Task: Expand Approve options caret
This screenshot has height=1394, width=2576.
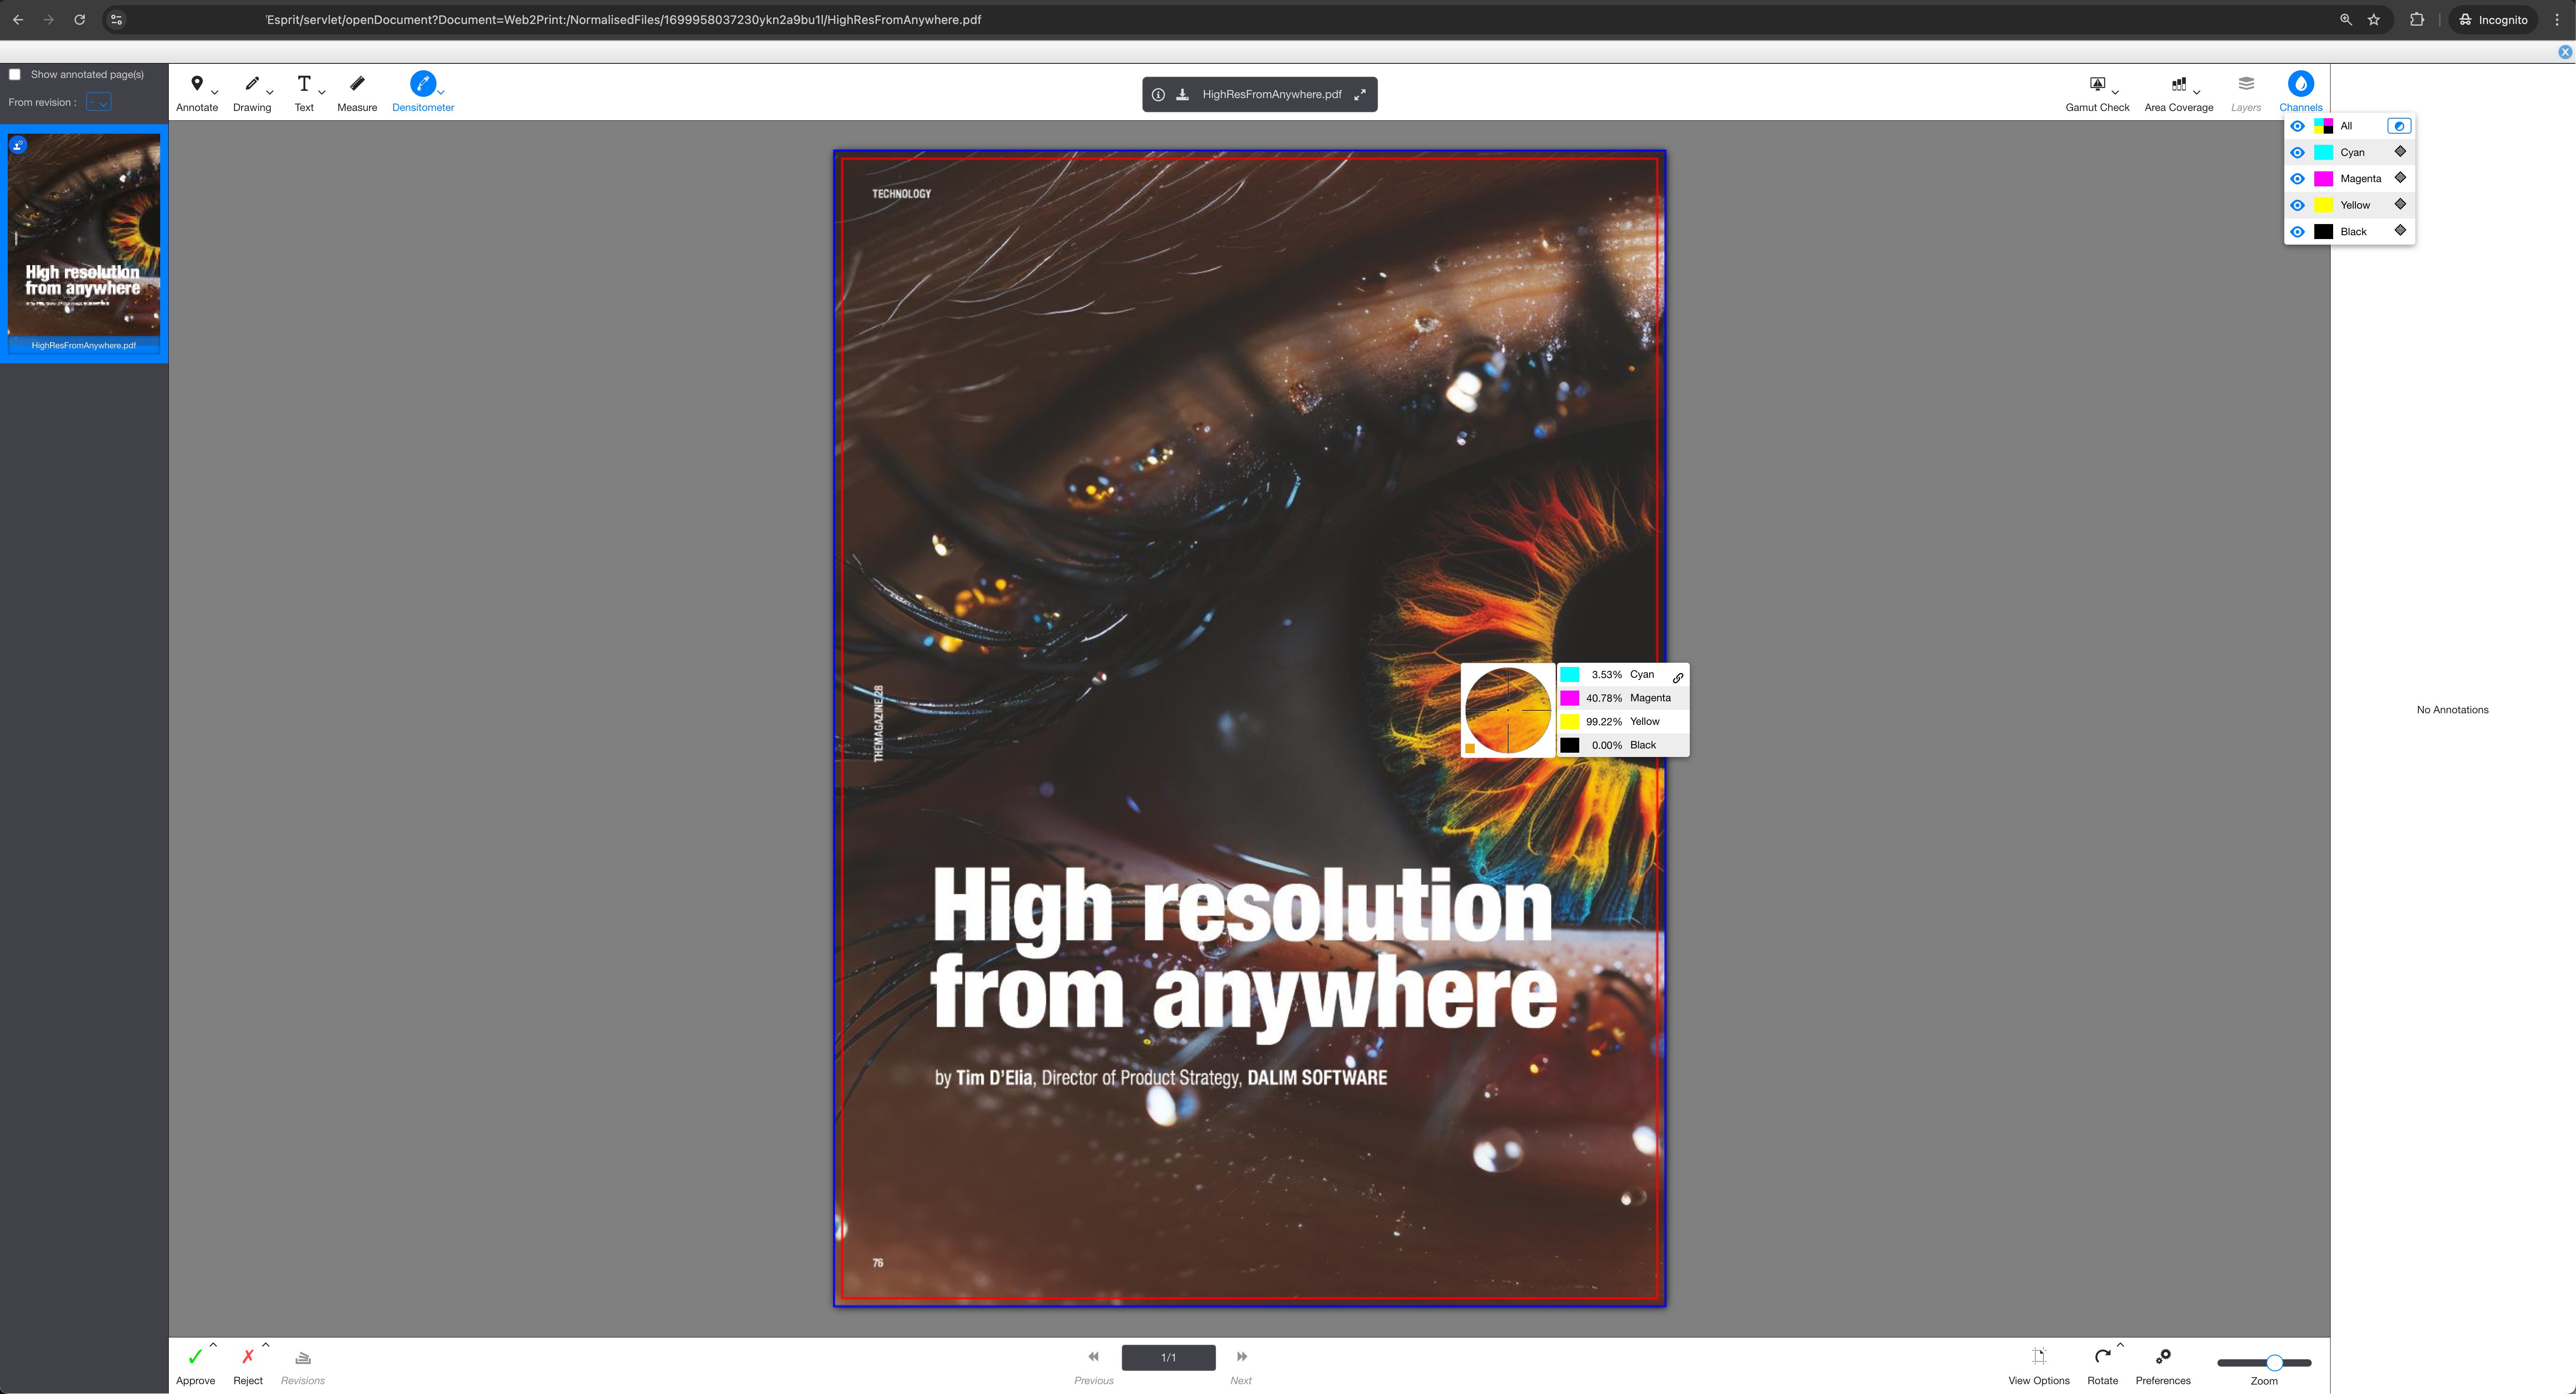Action: (213, 1345)
